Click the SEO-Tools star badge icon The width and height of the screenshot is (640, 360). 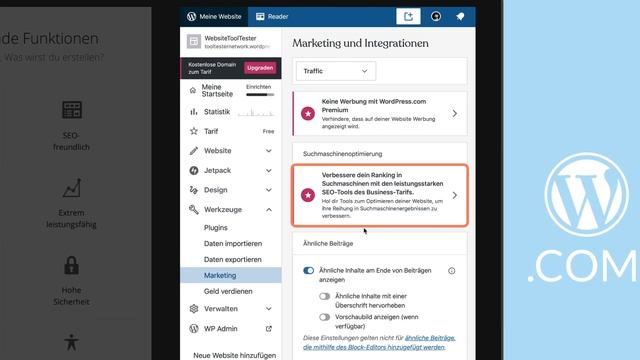coord(308,195)
